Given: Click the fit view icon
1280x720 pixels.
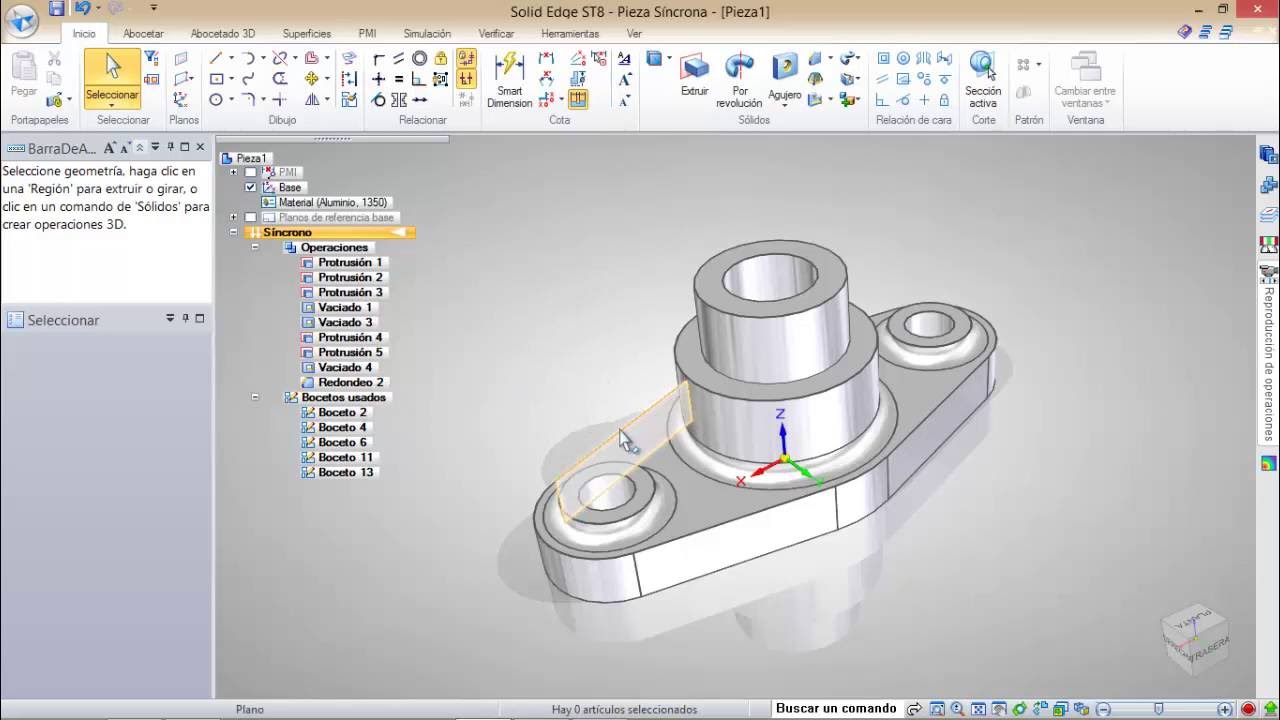Looking at the screenshot, I should click(x=979, y=709).
